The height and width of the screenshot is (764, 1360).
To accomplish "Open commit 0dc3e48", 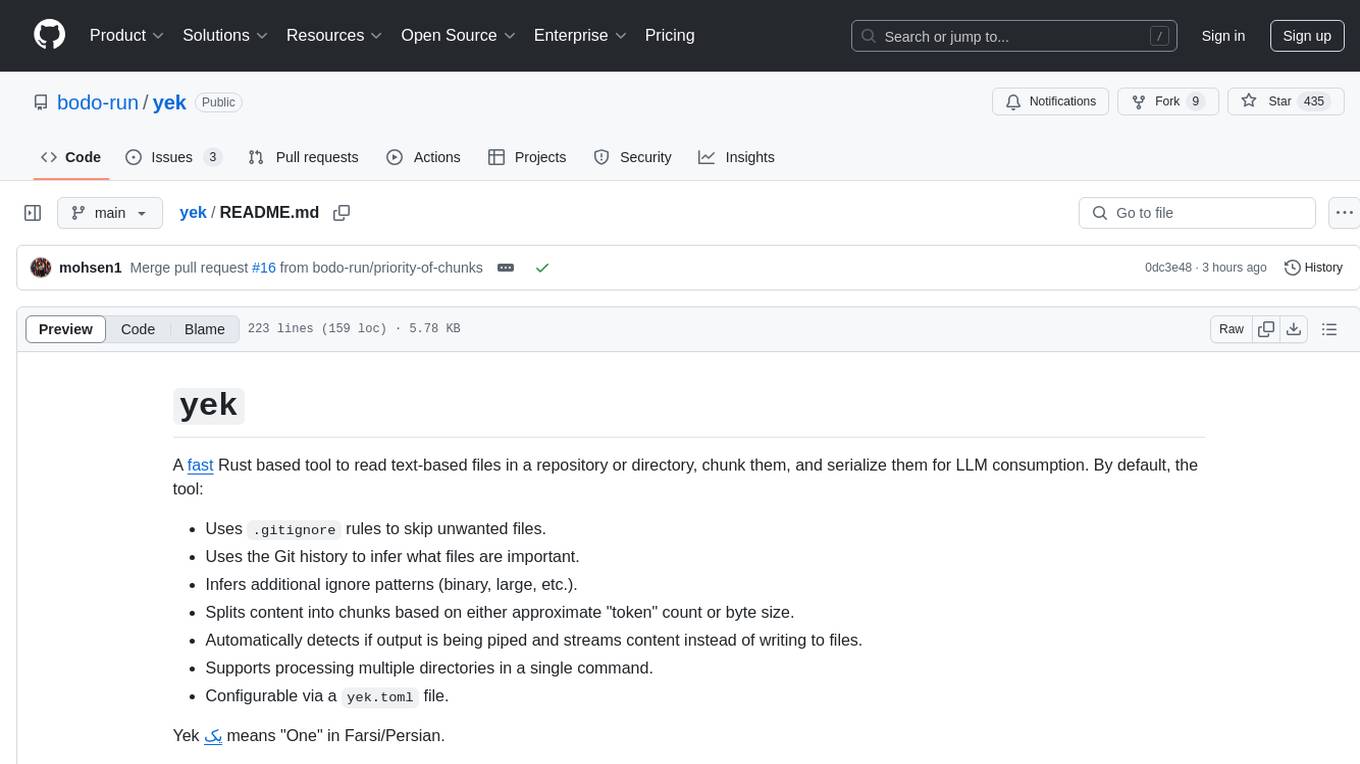I will point(1168,268).
